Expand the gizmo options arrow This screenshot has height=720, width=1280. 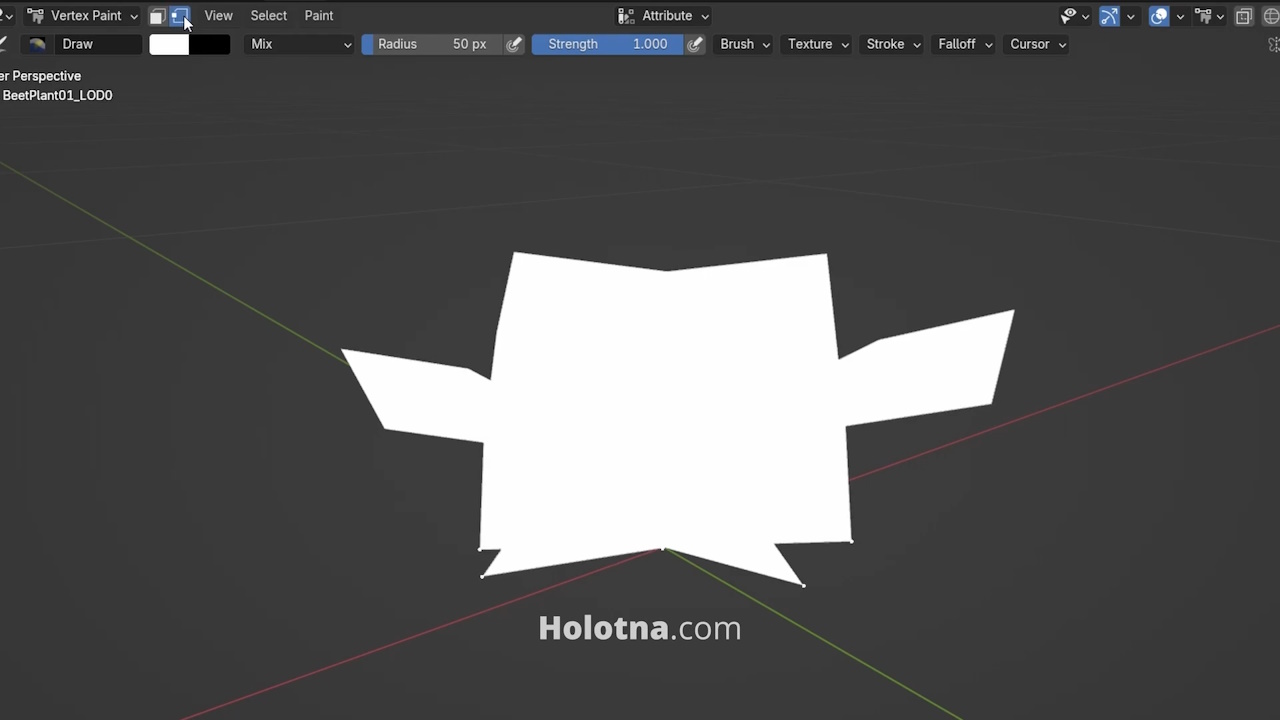[1131, 16]
